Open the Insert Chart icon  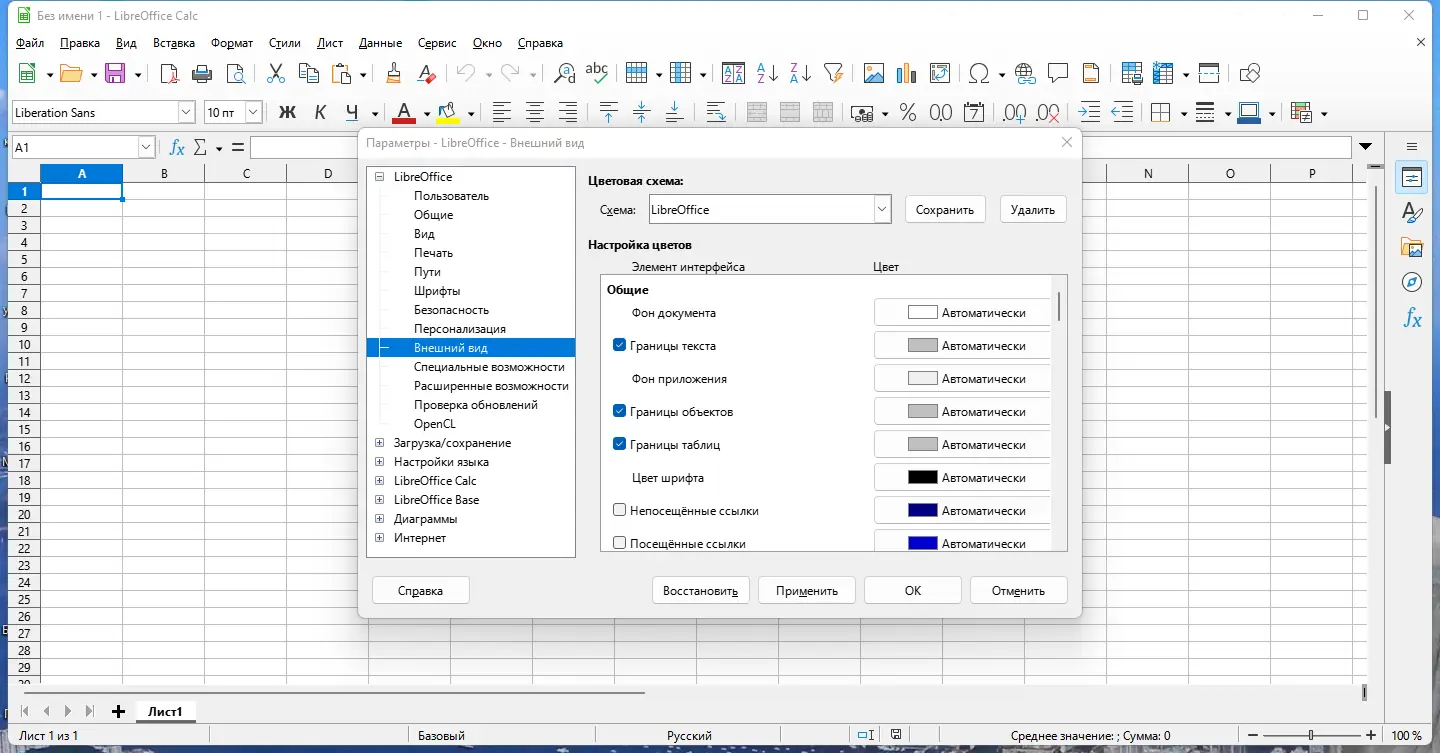[906, 73]
